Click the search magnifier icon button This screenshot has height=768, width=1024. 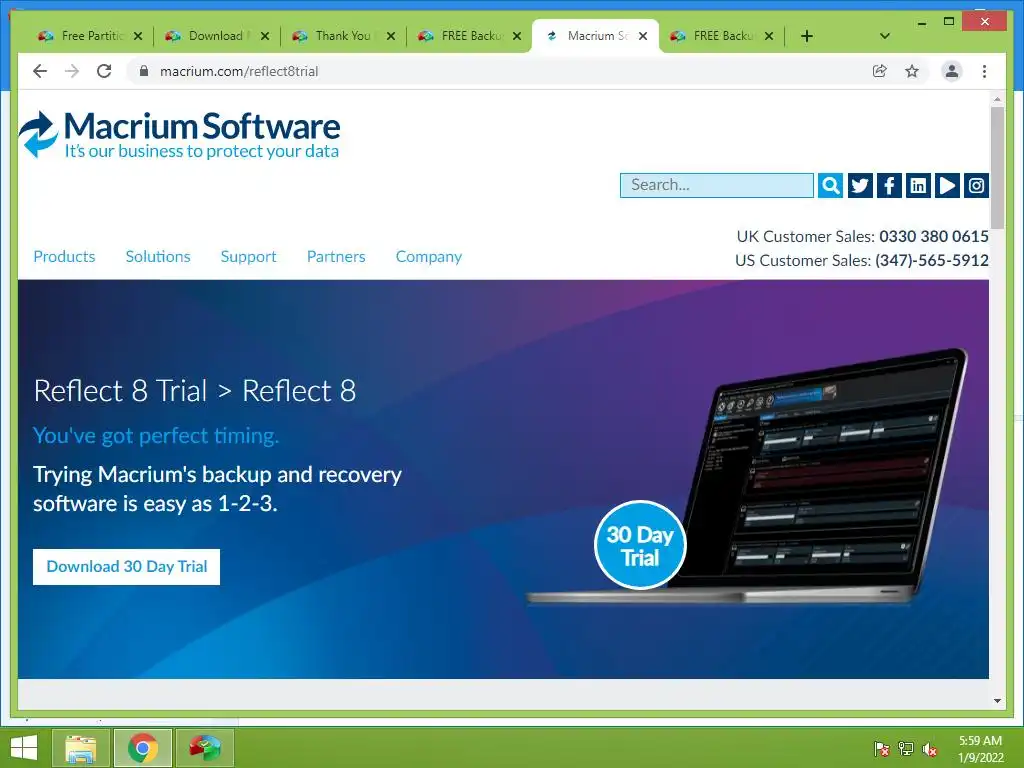tap(830, 185)
